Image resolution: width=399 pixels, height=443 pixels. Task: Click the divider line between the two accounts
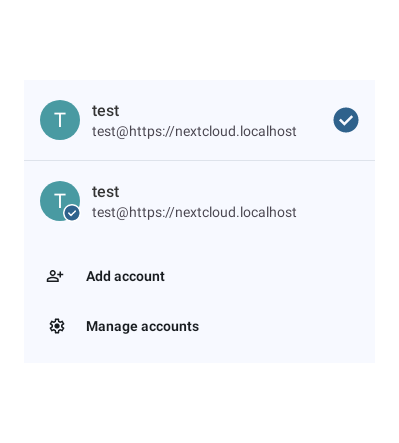pos(199,160)
